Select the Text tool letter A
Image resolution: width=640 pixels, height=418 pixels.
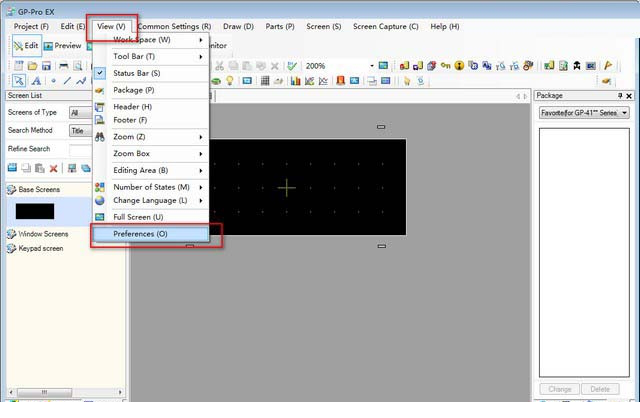coord(36,81)
